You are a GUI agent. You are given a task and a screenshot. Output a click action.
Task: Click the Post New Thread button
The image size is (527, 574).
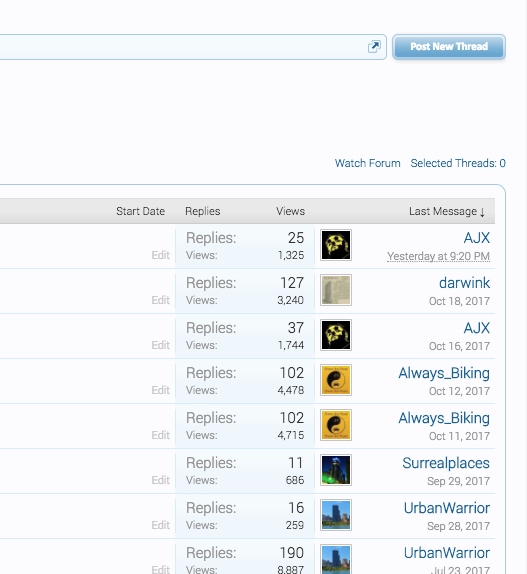(449, 46)
